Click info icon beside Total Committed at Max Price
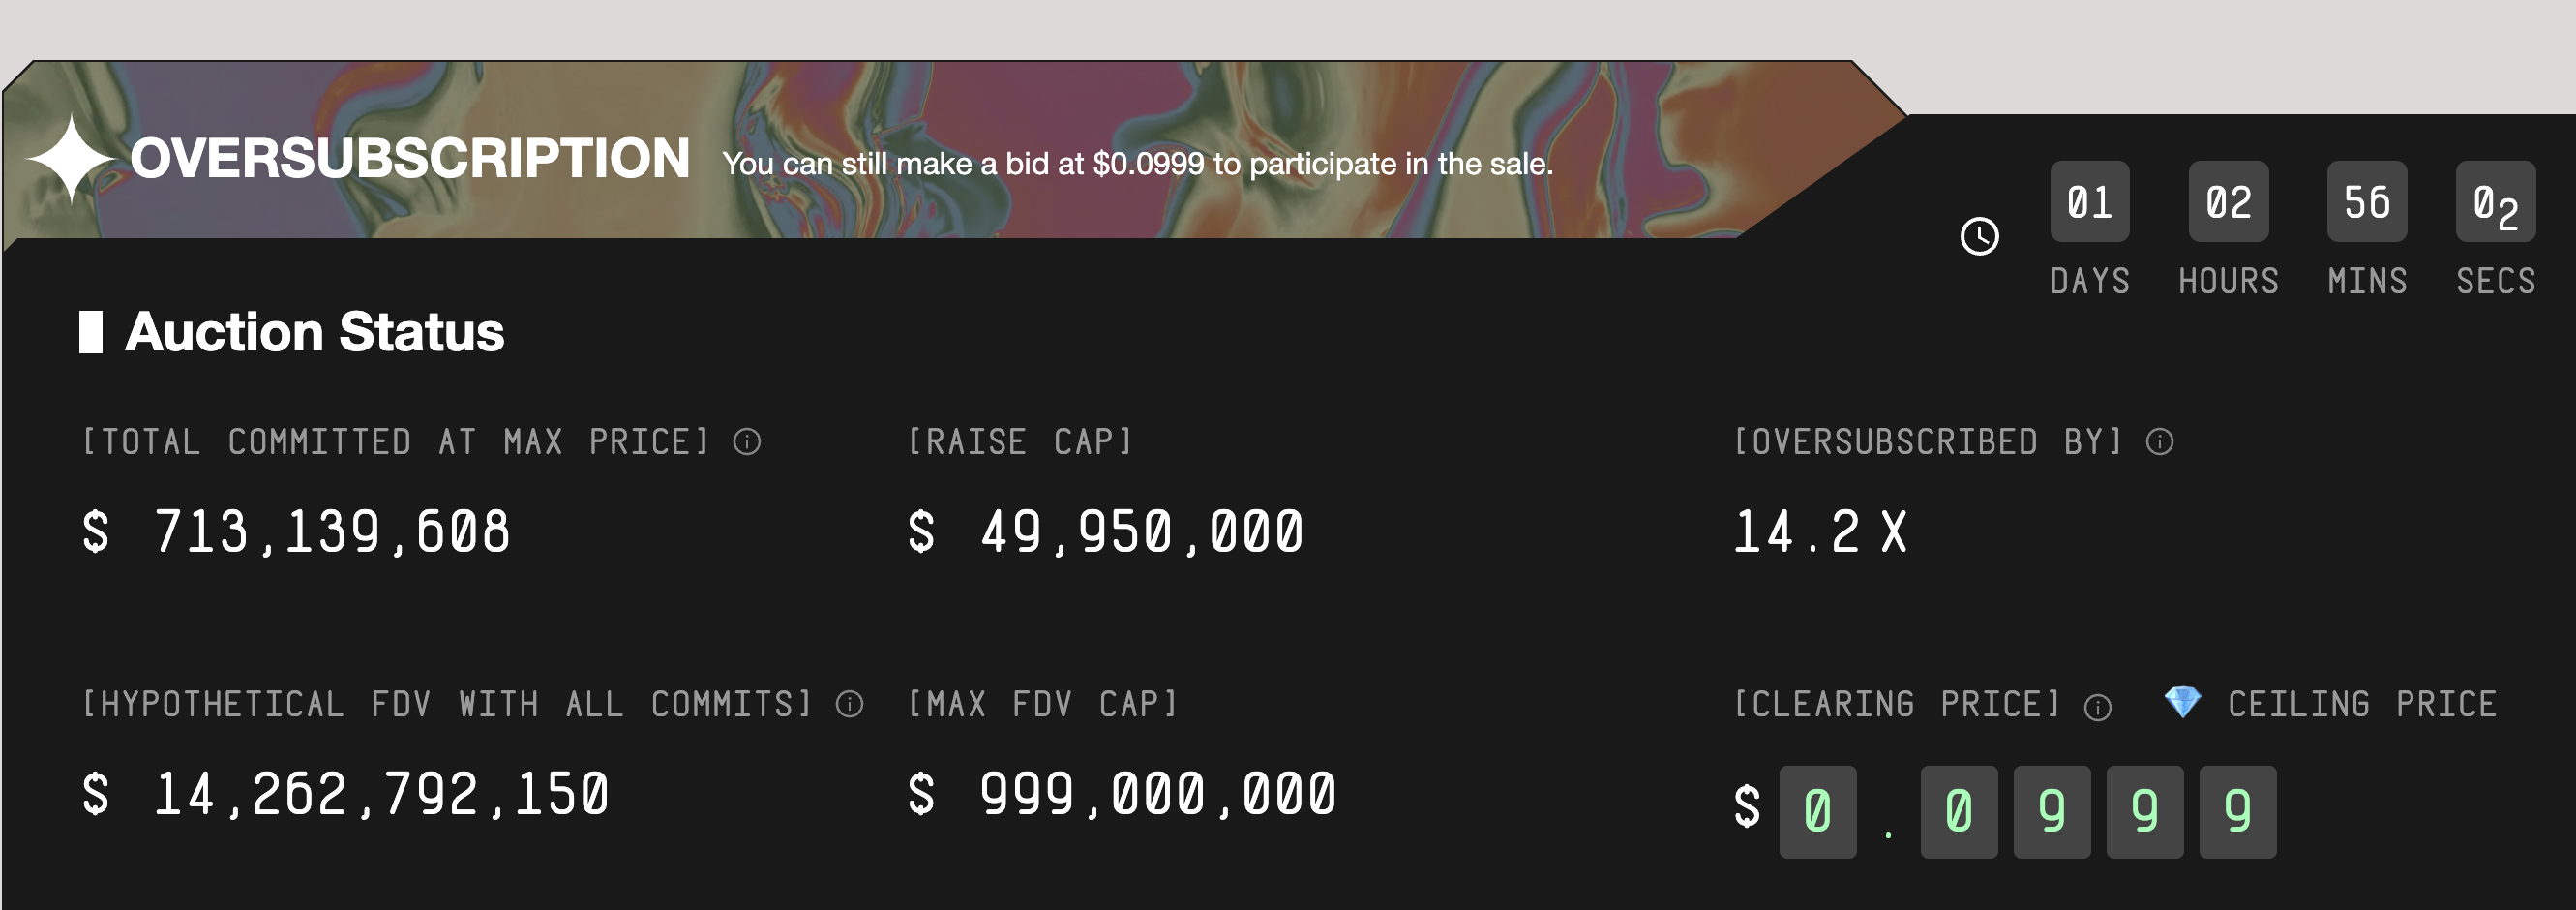2576x910 pixels. 747,441
